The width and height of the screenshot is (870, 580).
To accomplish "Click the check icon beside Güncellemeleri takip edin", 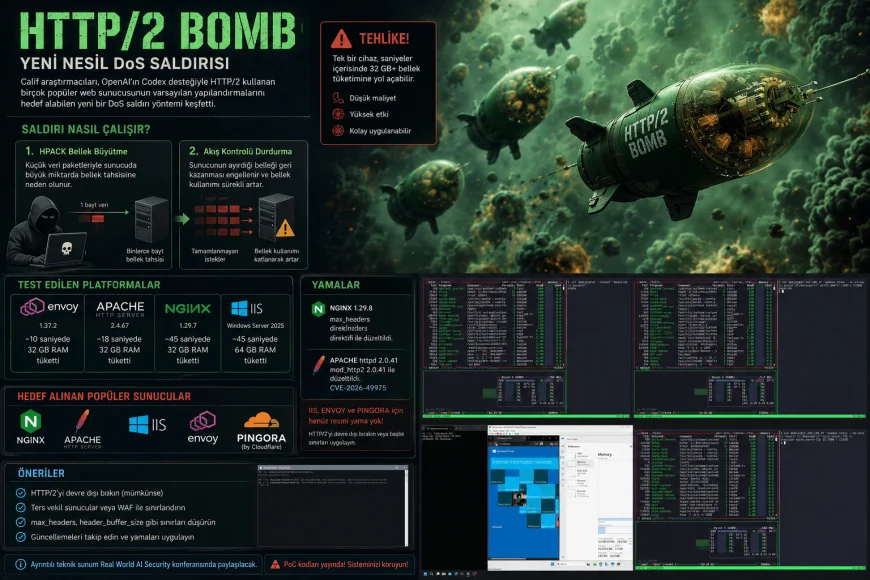I will click(x=21, y=537).
